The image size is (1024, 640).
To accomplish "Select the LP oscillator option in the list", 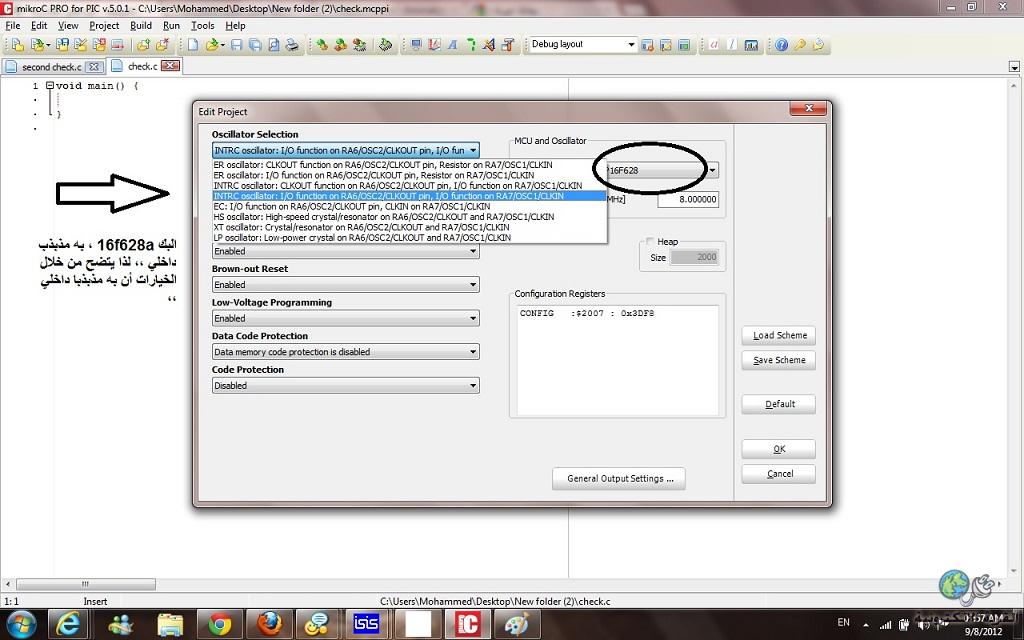I will tap(409, 238).
